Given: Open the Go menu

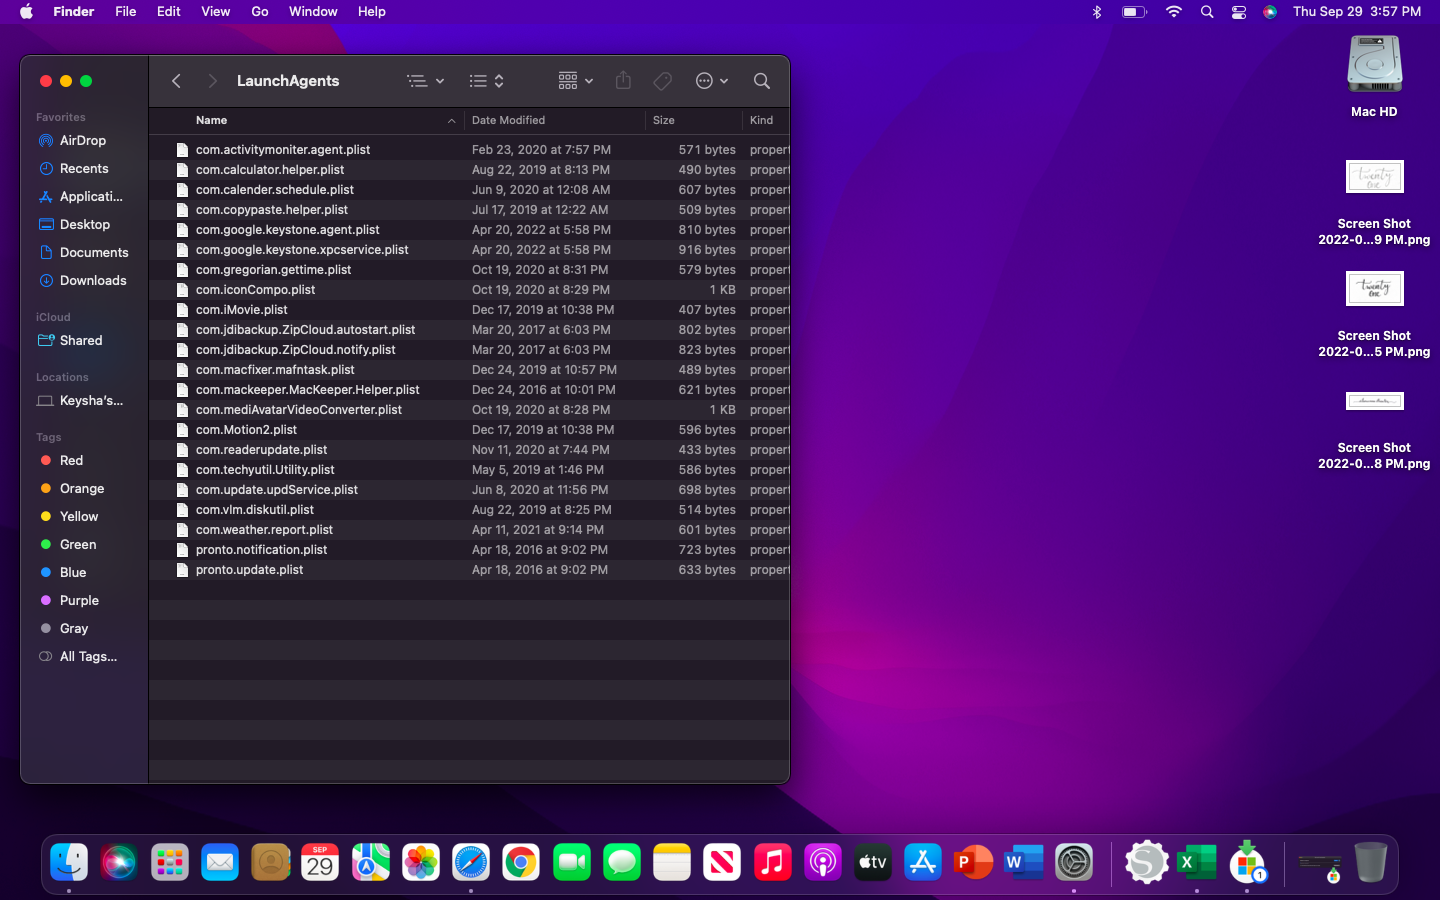Looking at the screenshot, I should [260, 12].
